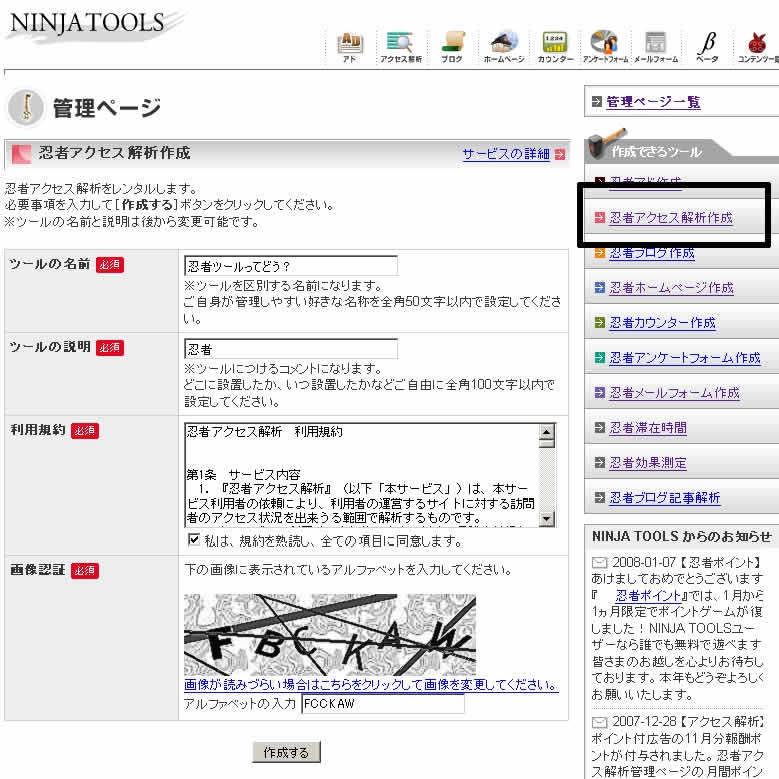Screen dimensions: 779x779
Task: Focus the アルファベットの入力 captcha field
Action: tap(383, 704)
